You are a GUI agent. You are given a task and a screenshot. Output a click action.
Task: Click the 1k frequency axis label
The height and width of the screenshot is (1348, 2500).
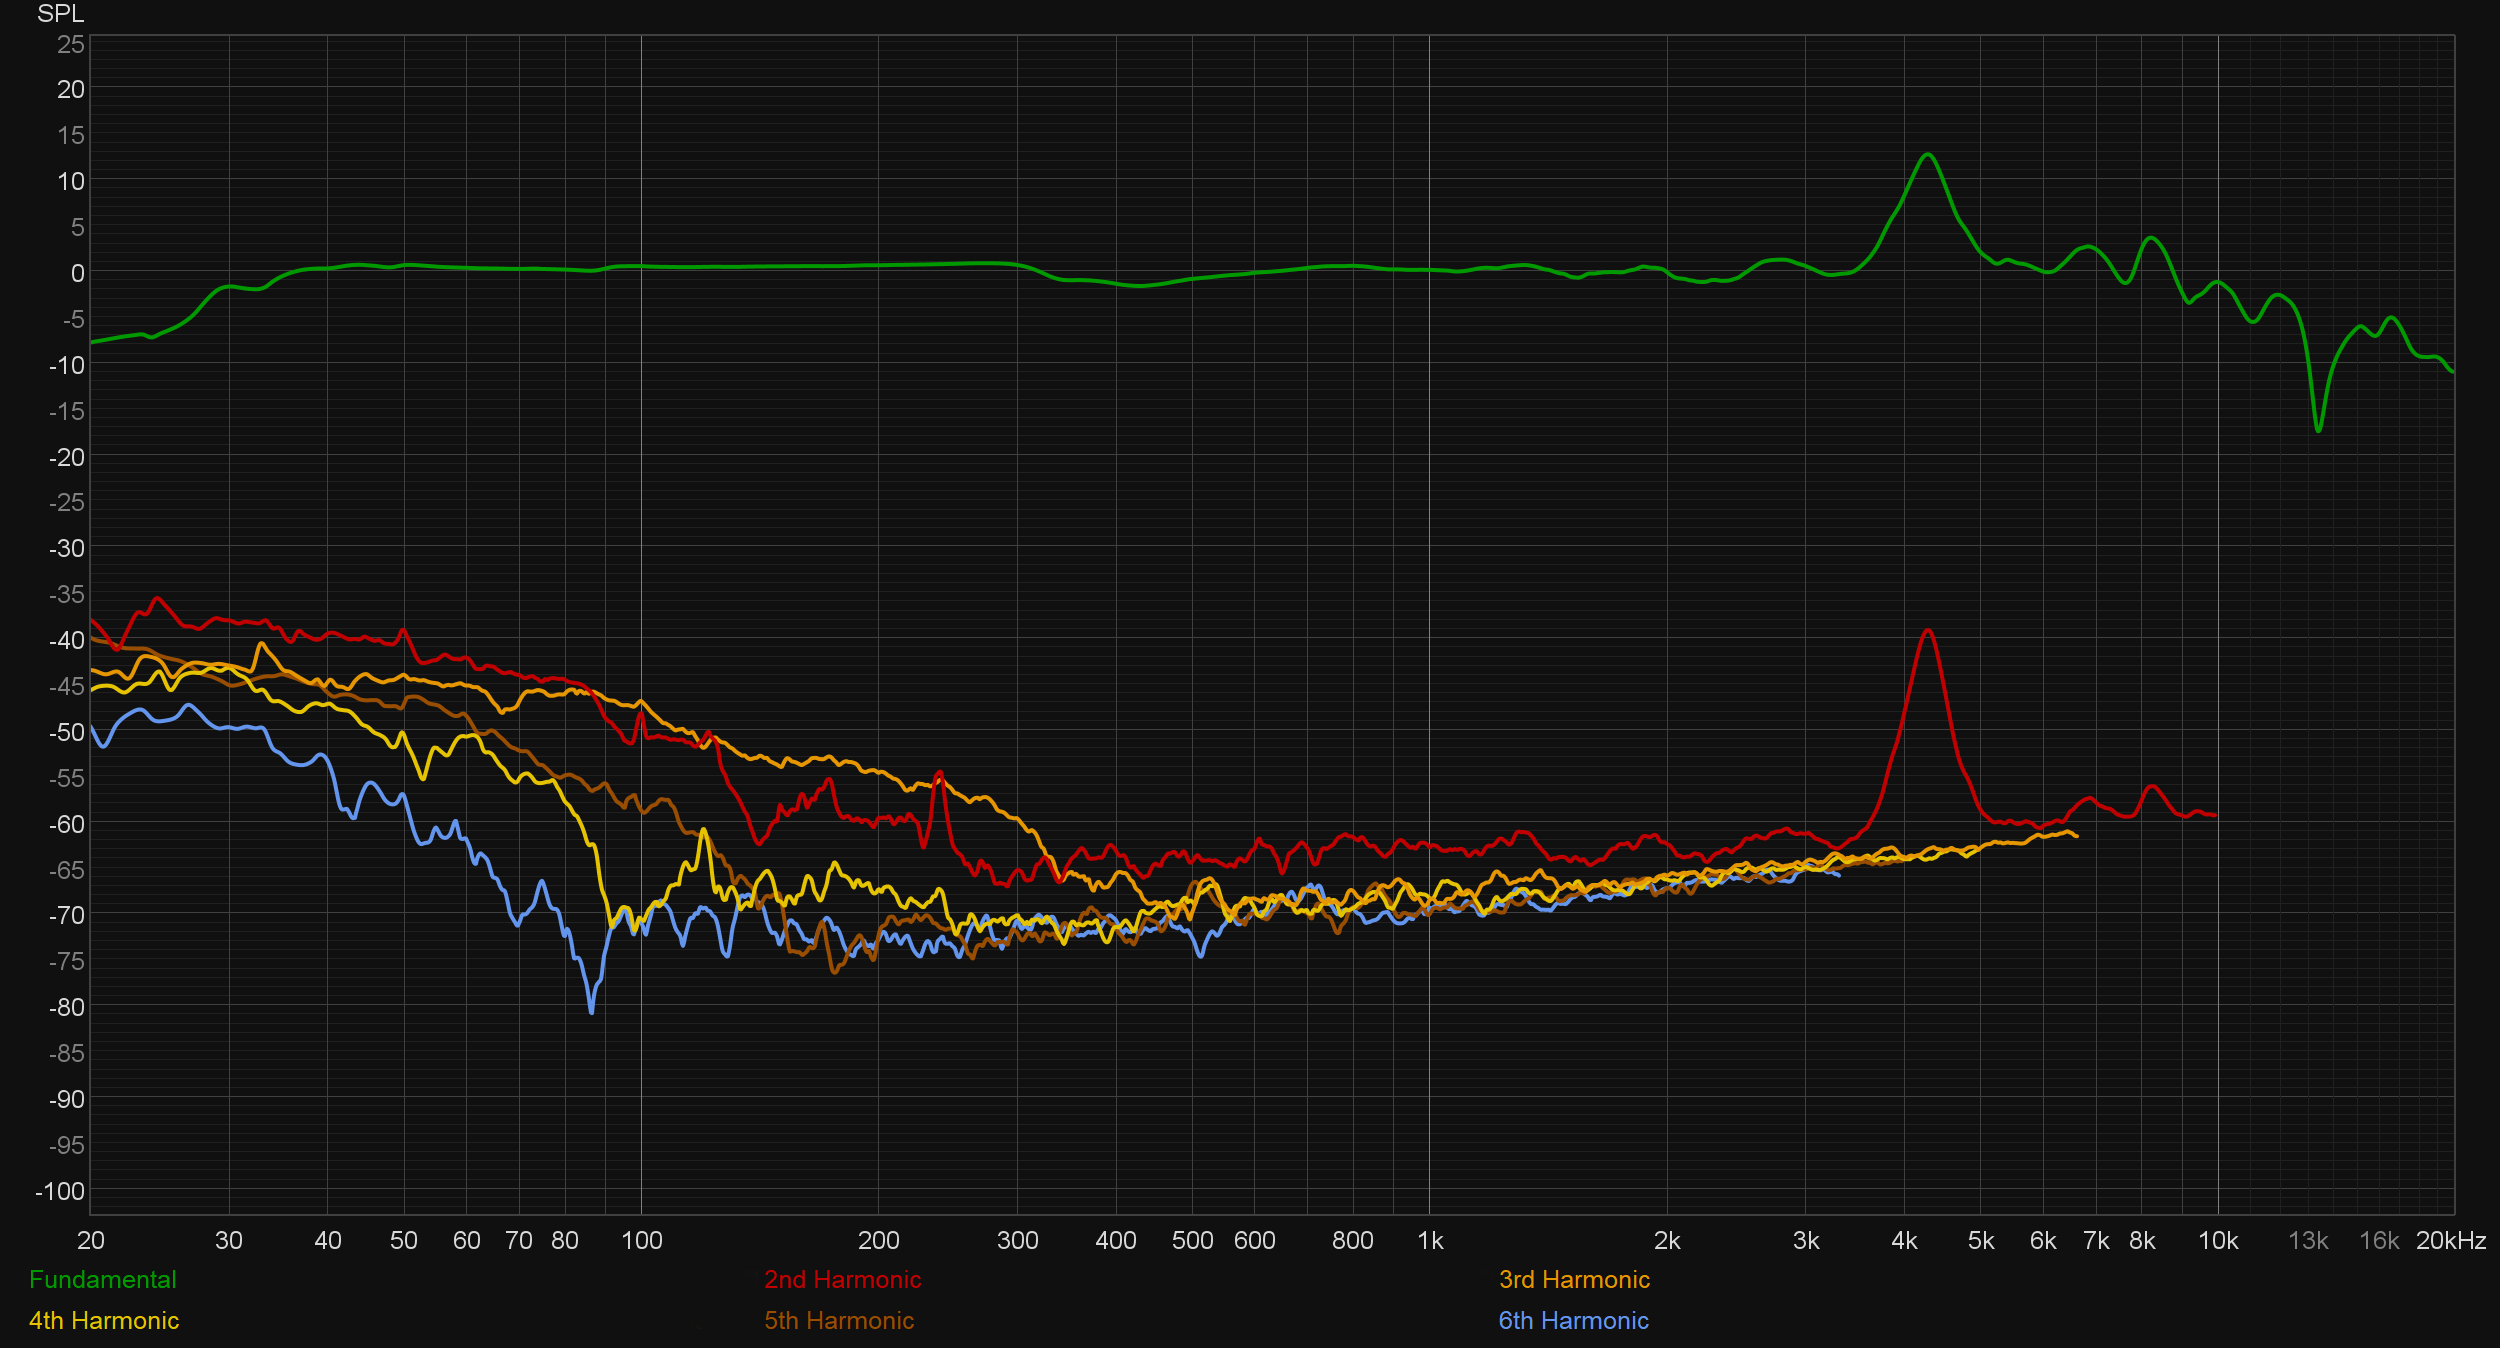[x=1430, y=1241]
